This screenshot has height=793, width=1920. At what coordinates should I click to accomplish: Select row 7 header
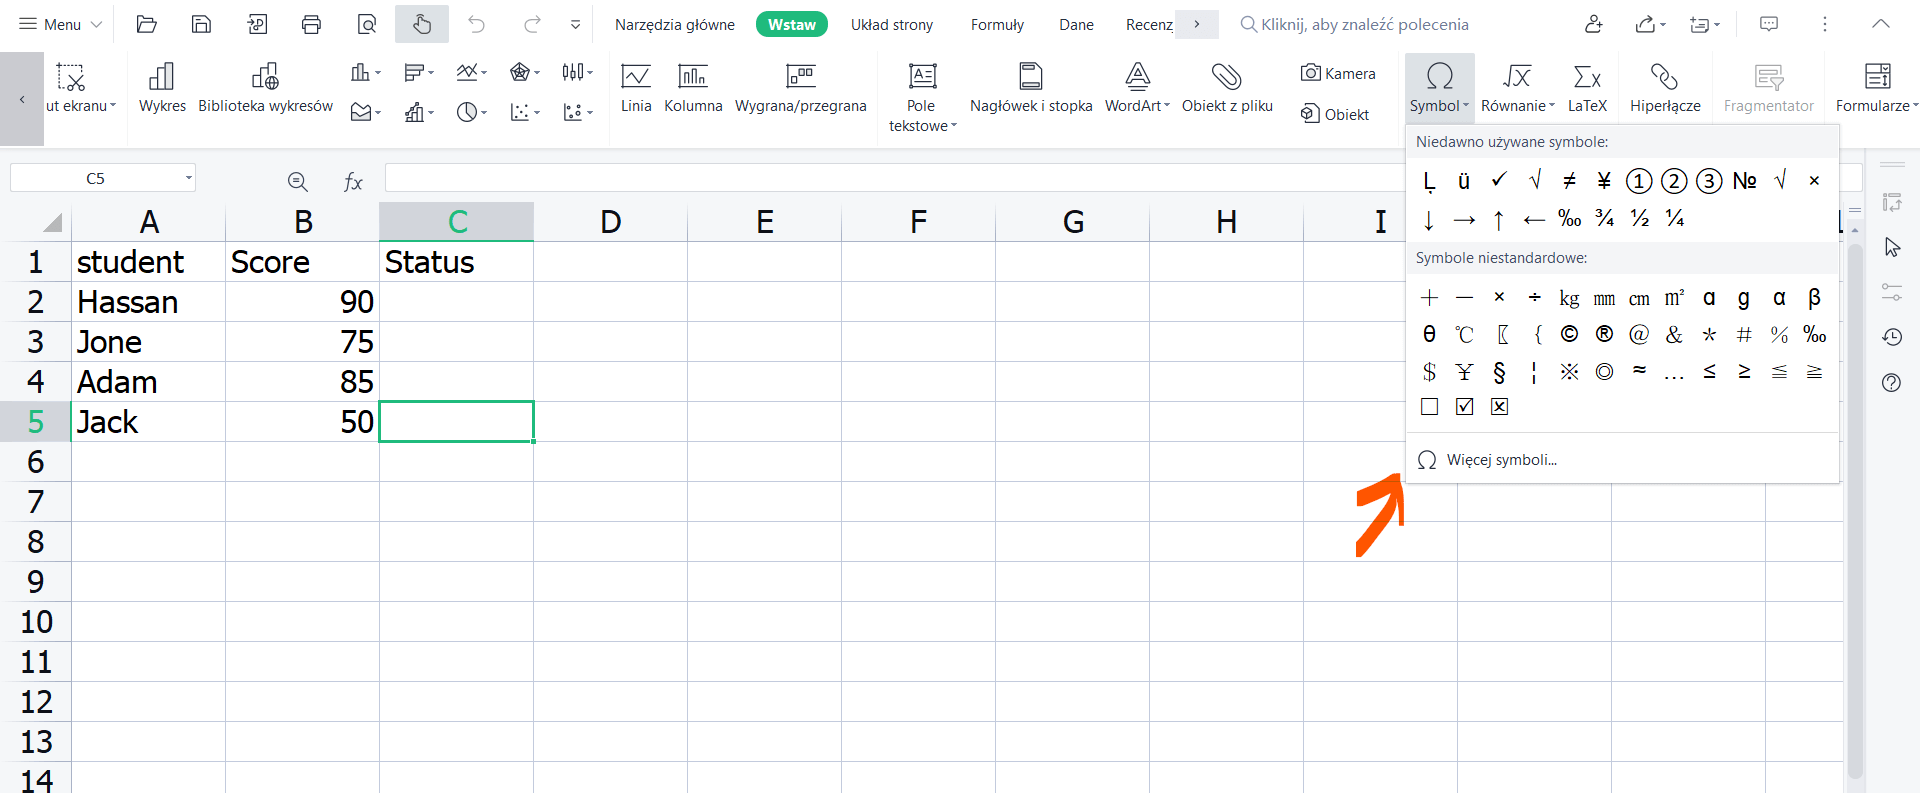[x=36, y=502]
